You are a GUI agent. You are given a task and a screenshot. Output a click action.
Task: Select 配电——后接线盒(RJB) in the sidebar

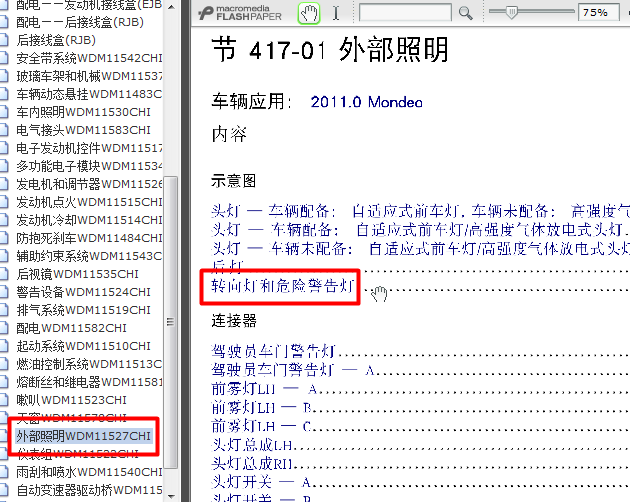pyautogui.click(x=80, y=22)
